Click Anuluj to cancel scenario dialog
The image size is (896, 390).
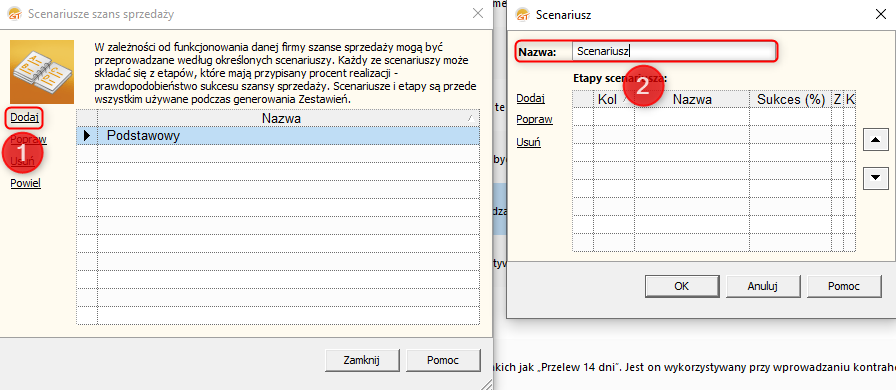(763, 286)
